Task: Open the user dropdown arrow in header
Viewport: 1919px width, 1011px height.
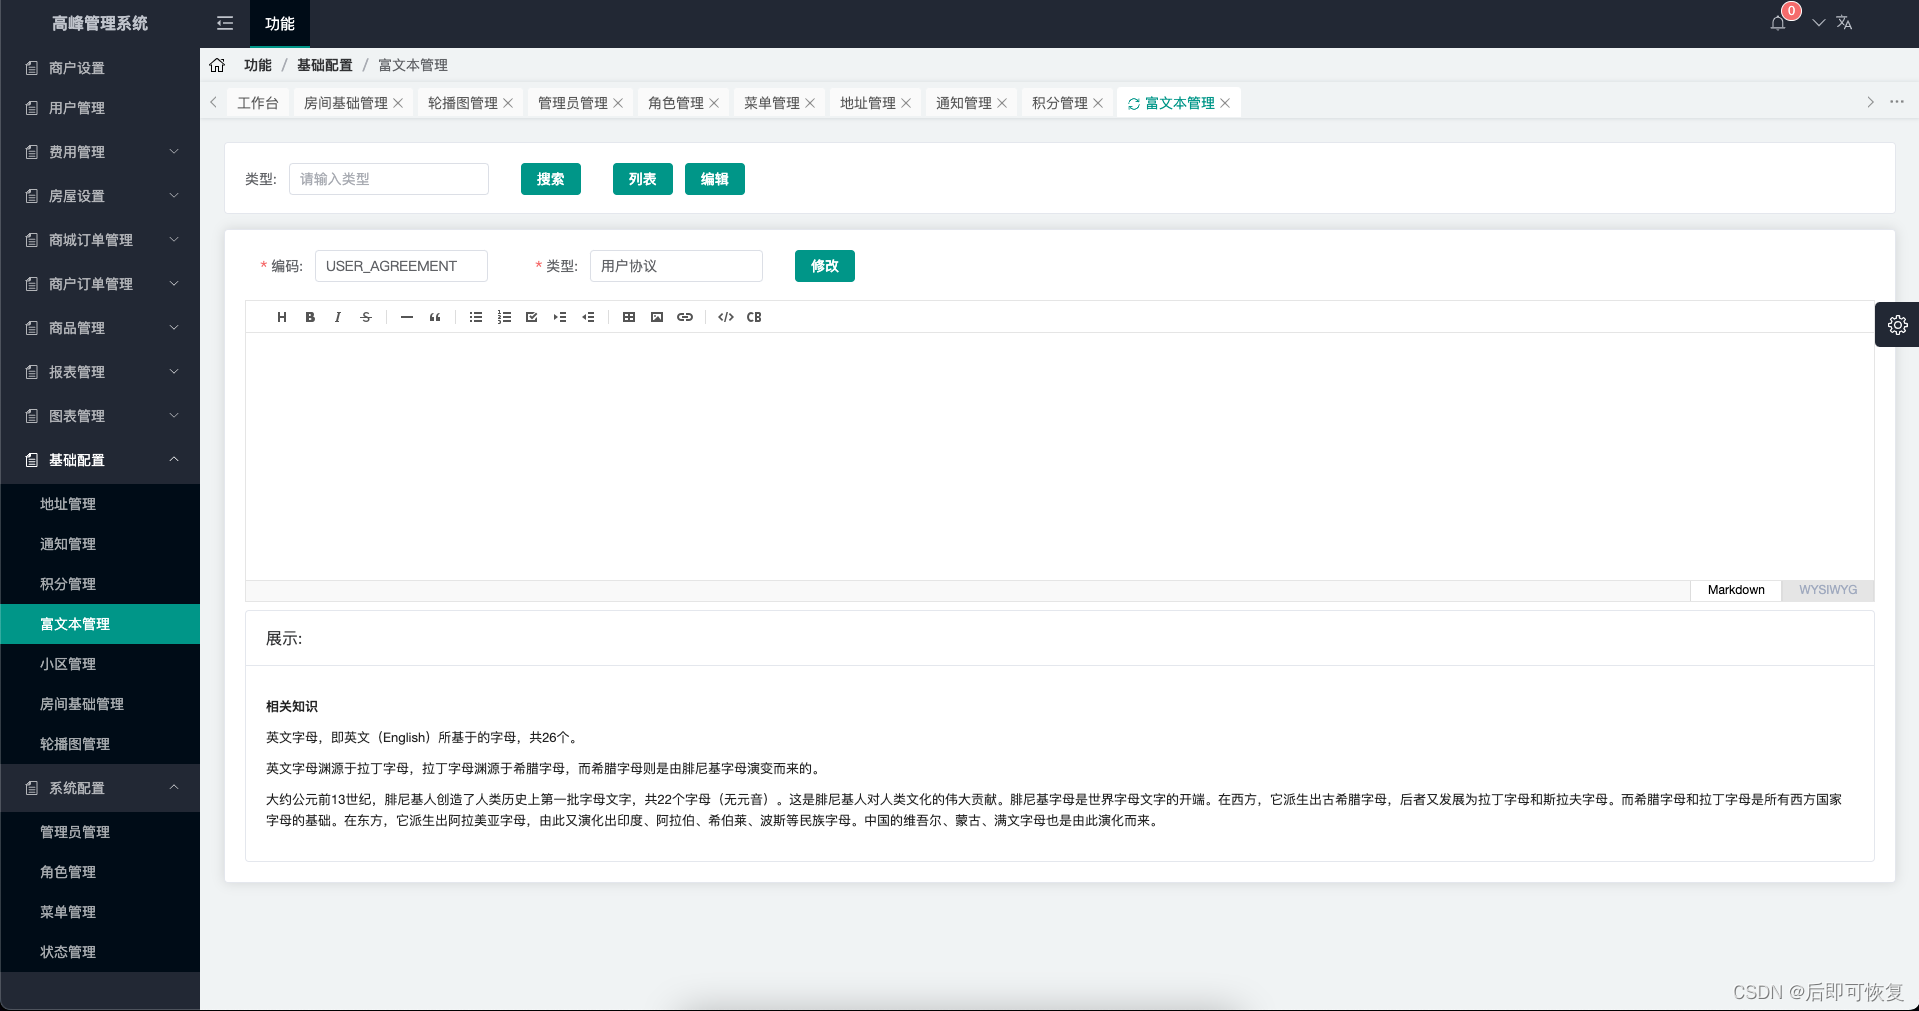Action: coord(1819,23)
